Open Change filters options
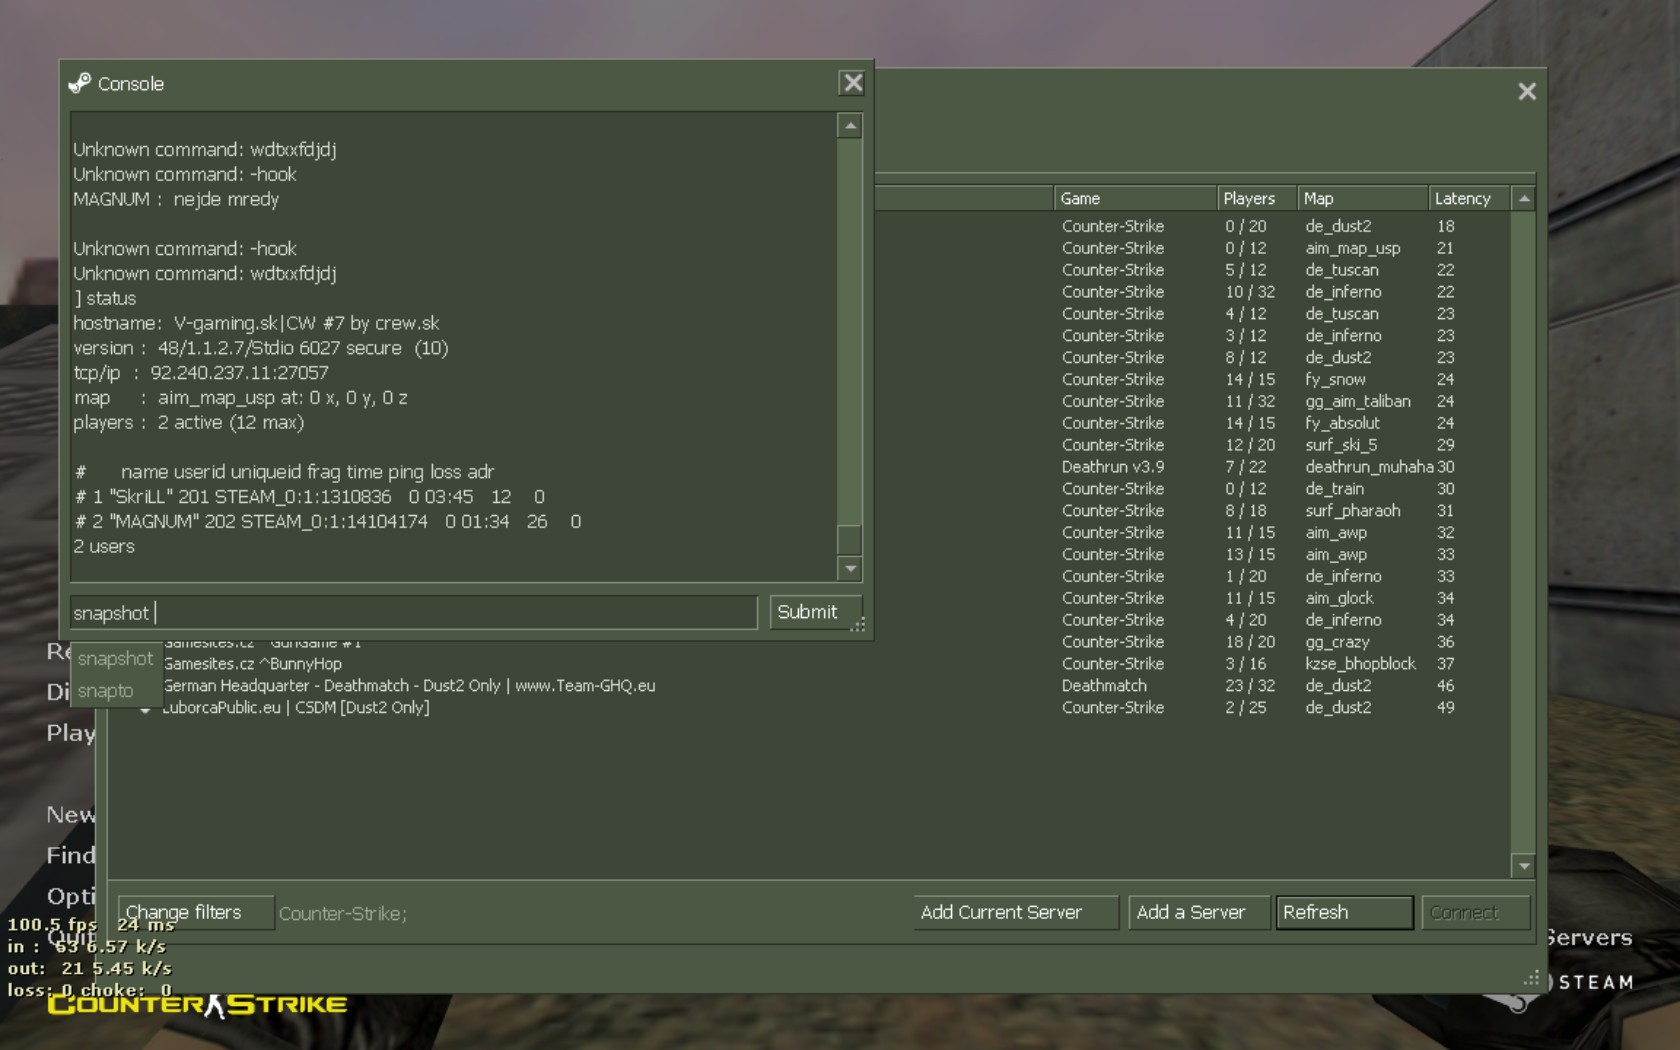Image resolution: width=1680 pixels, height=1050 pixels. pyautogui.click(x=196, y=912)
